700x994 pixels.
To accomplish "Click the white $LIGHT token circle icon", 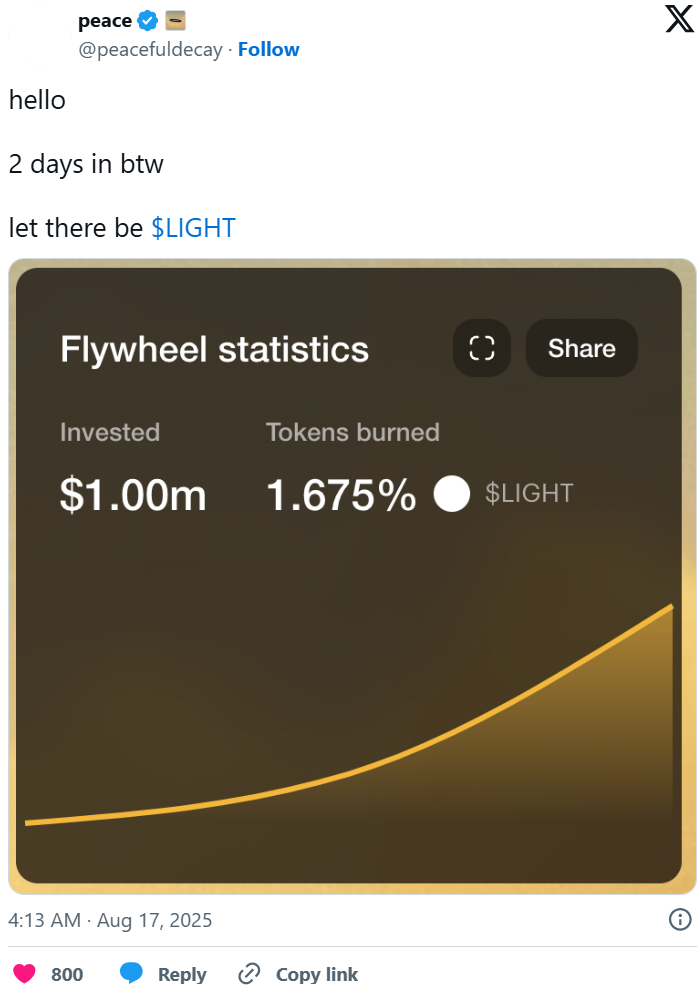I will (452, 494).
